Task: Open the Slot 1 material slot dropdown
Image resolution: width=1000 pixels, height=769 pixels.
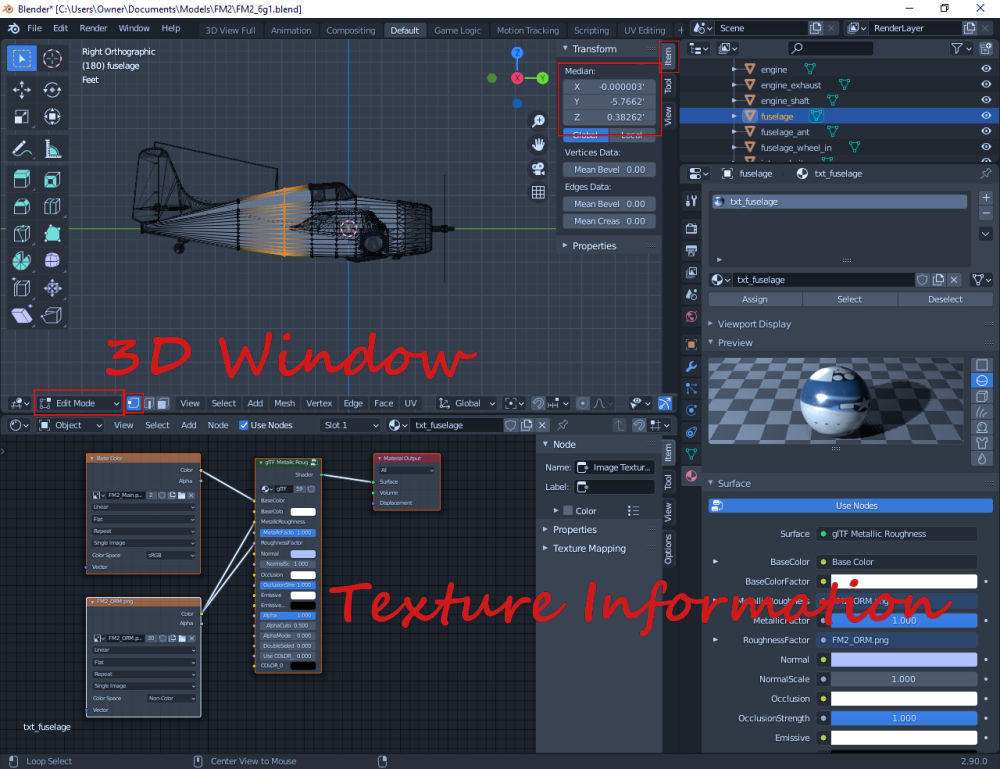Action: [x=350, y=425]
